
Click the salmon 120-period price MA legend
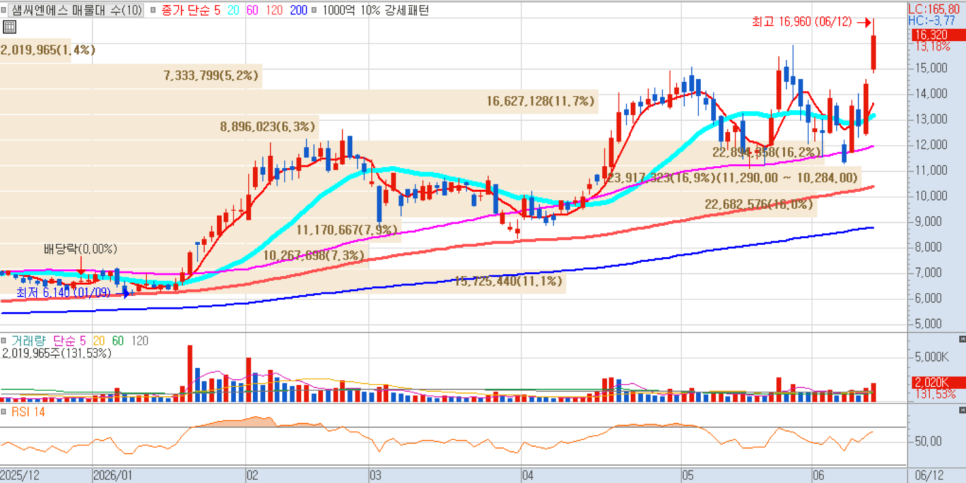coord(275,10)
